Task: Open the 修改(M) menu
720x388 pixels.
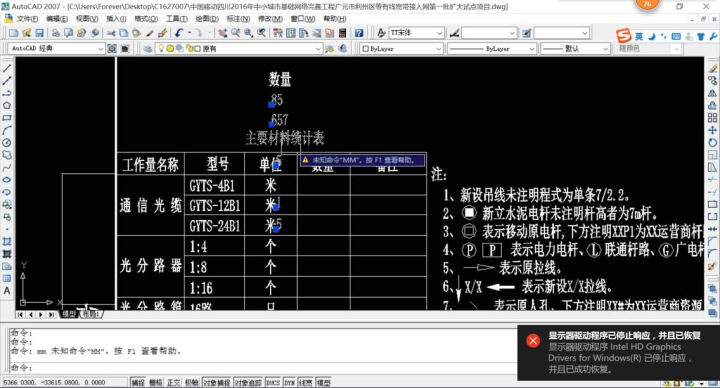Action: click(270, 19)
